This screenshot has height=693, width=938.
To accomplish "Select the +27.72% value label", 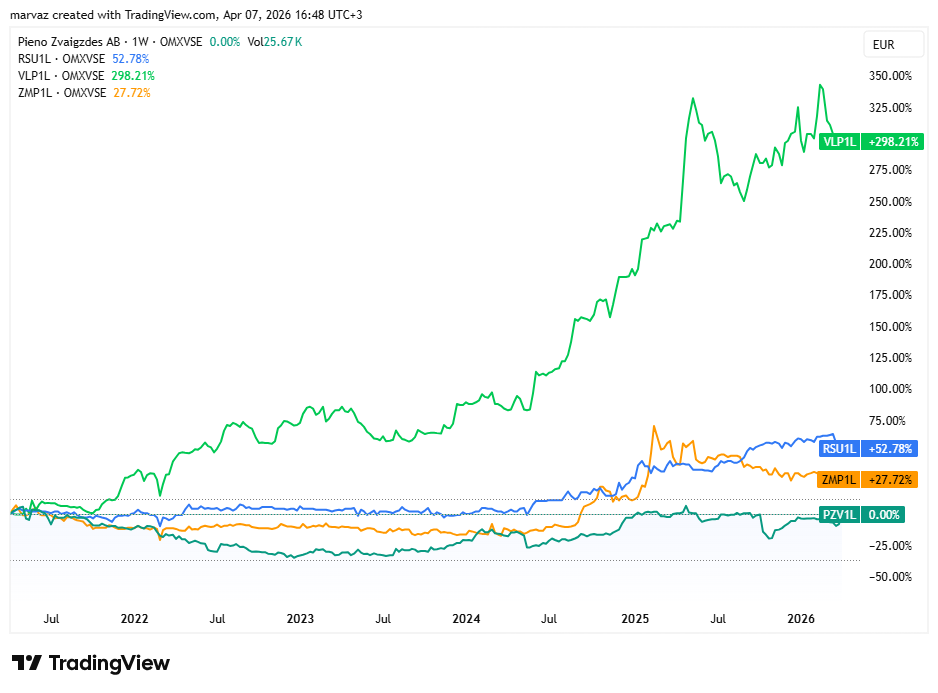I will point(890,480).
